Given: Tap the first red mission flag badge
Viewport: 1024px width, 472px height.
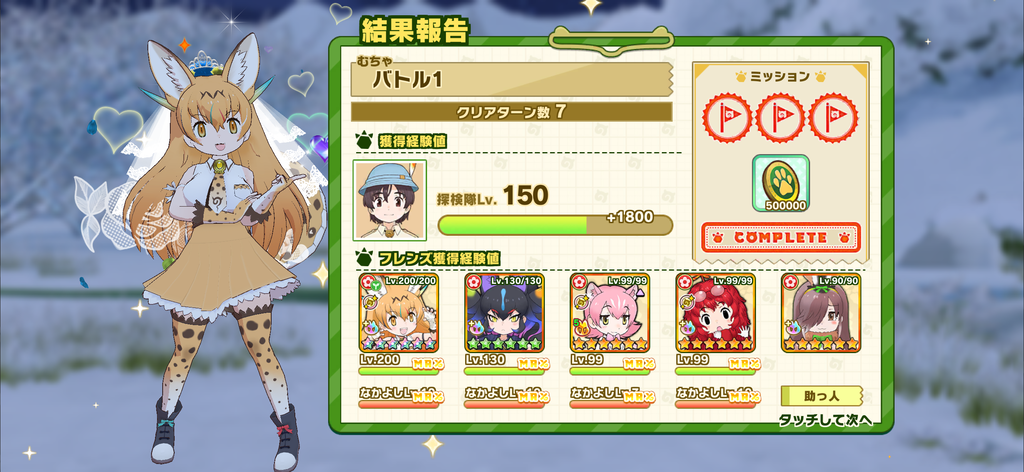Looking at the screenshot, I should [x=727, y=118].
